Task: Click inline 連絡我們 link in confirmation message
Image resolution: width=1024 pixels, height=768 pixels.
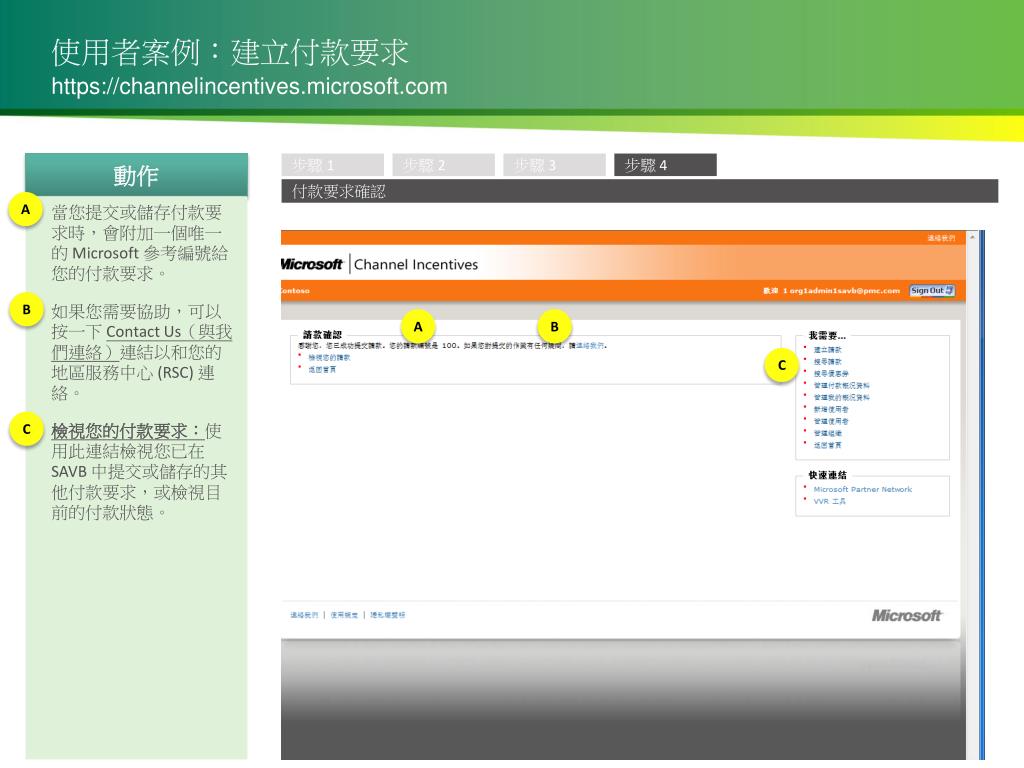Action: [590, 345]
